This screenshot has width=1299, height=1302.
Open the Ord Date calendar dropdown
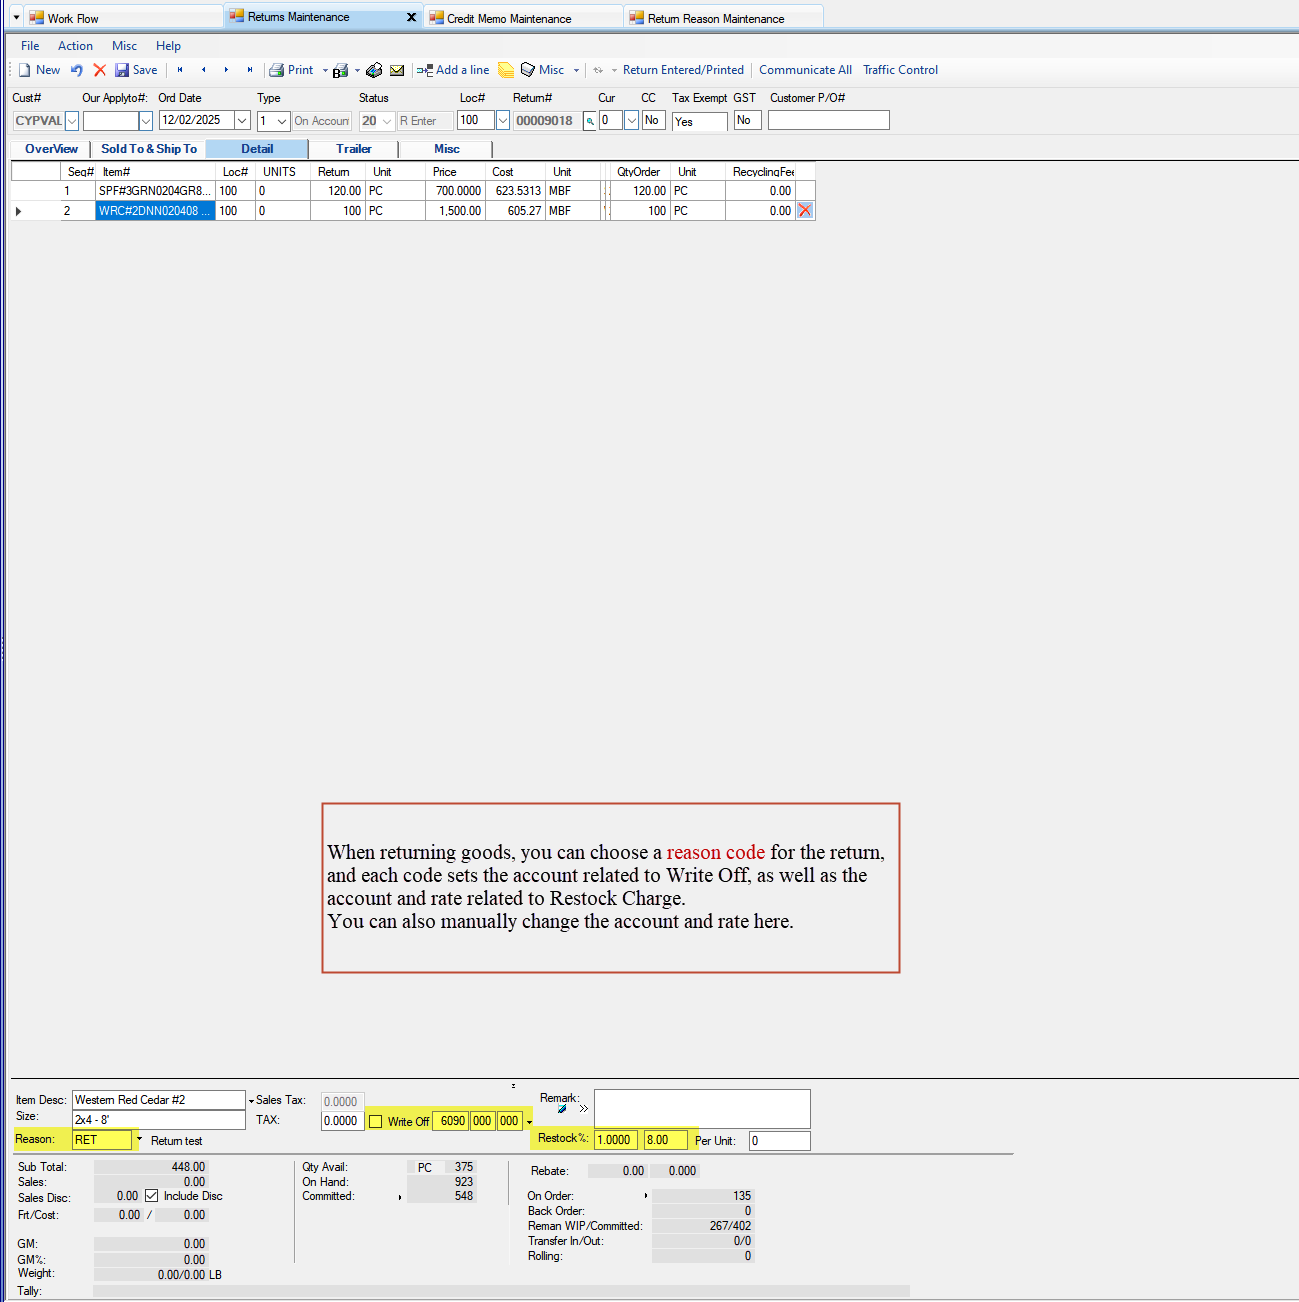pyautogui.click(x=241, y=120)
